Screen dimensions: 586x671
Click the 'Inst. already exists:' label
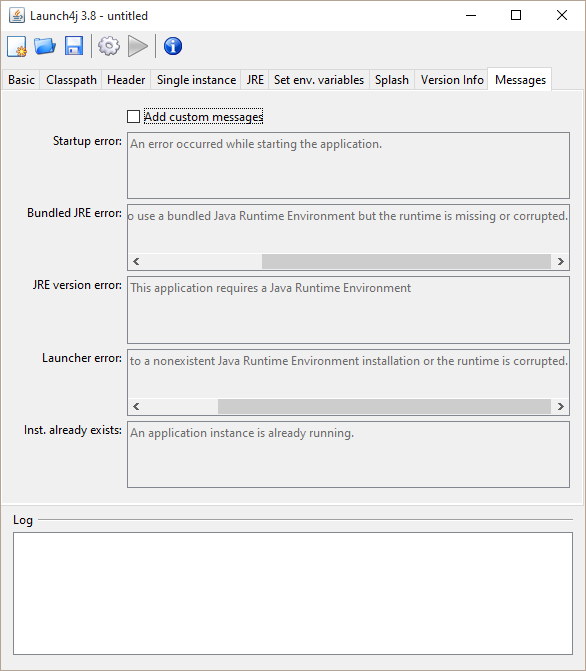(73, 430)
